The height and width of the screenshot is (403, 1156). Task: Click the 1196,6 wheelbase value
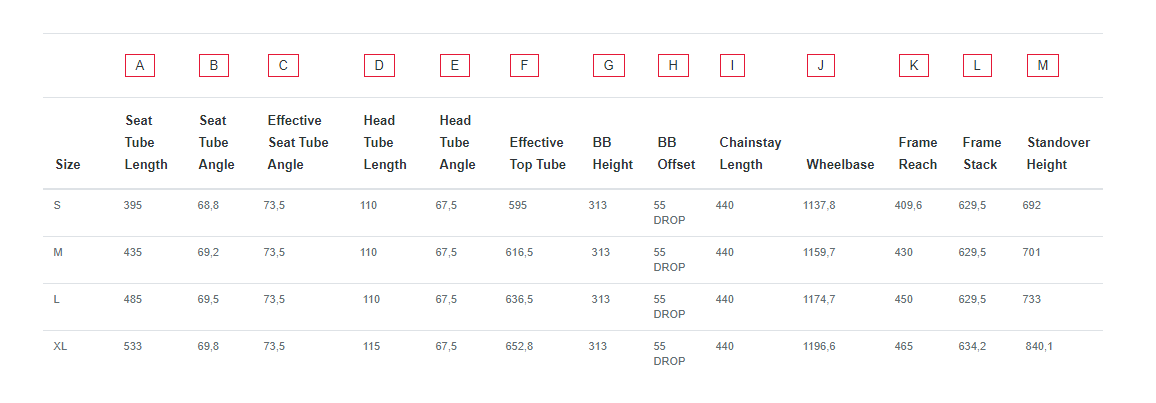[819, 346]
